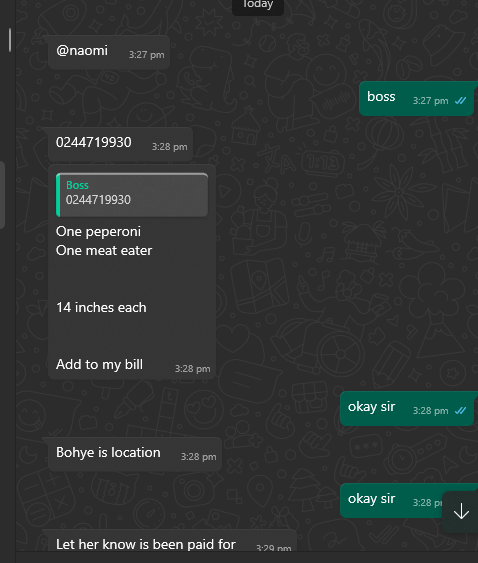Click the scroll-to-bottom arrow button

[461, 511]
